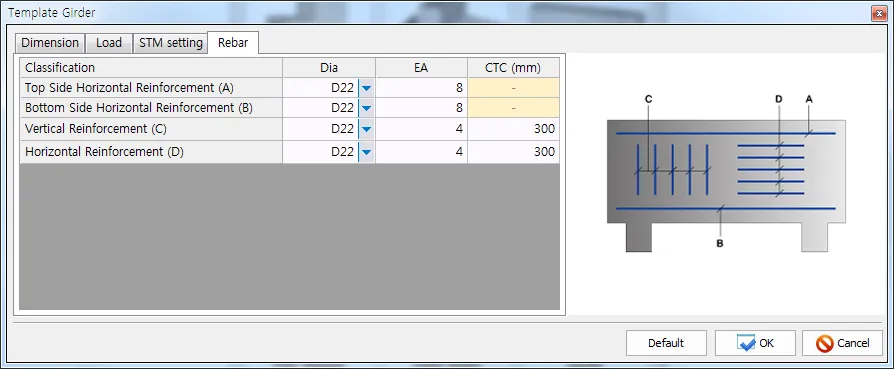Edit EA value for Horizontal Reinforcement (D)
Screen dimensions: 894x369
(422, 152)
